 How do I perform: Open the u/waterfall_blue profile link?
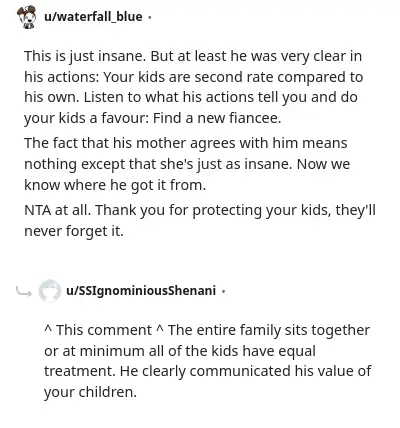pos(93,16)
